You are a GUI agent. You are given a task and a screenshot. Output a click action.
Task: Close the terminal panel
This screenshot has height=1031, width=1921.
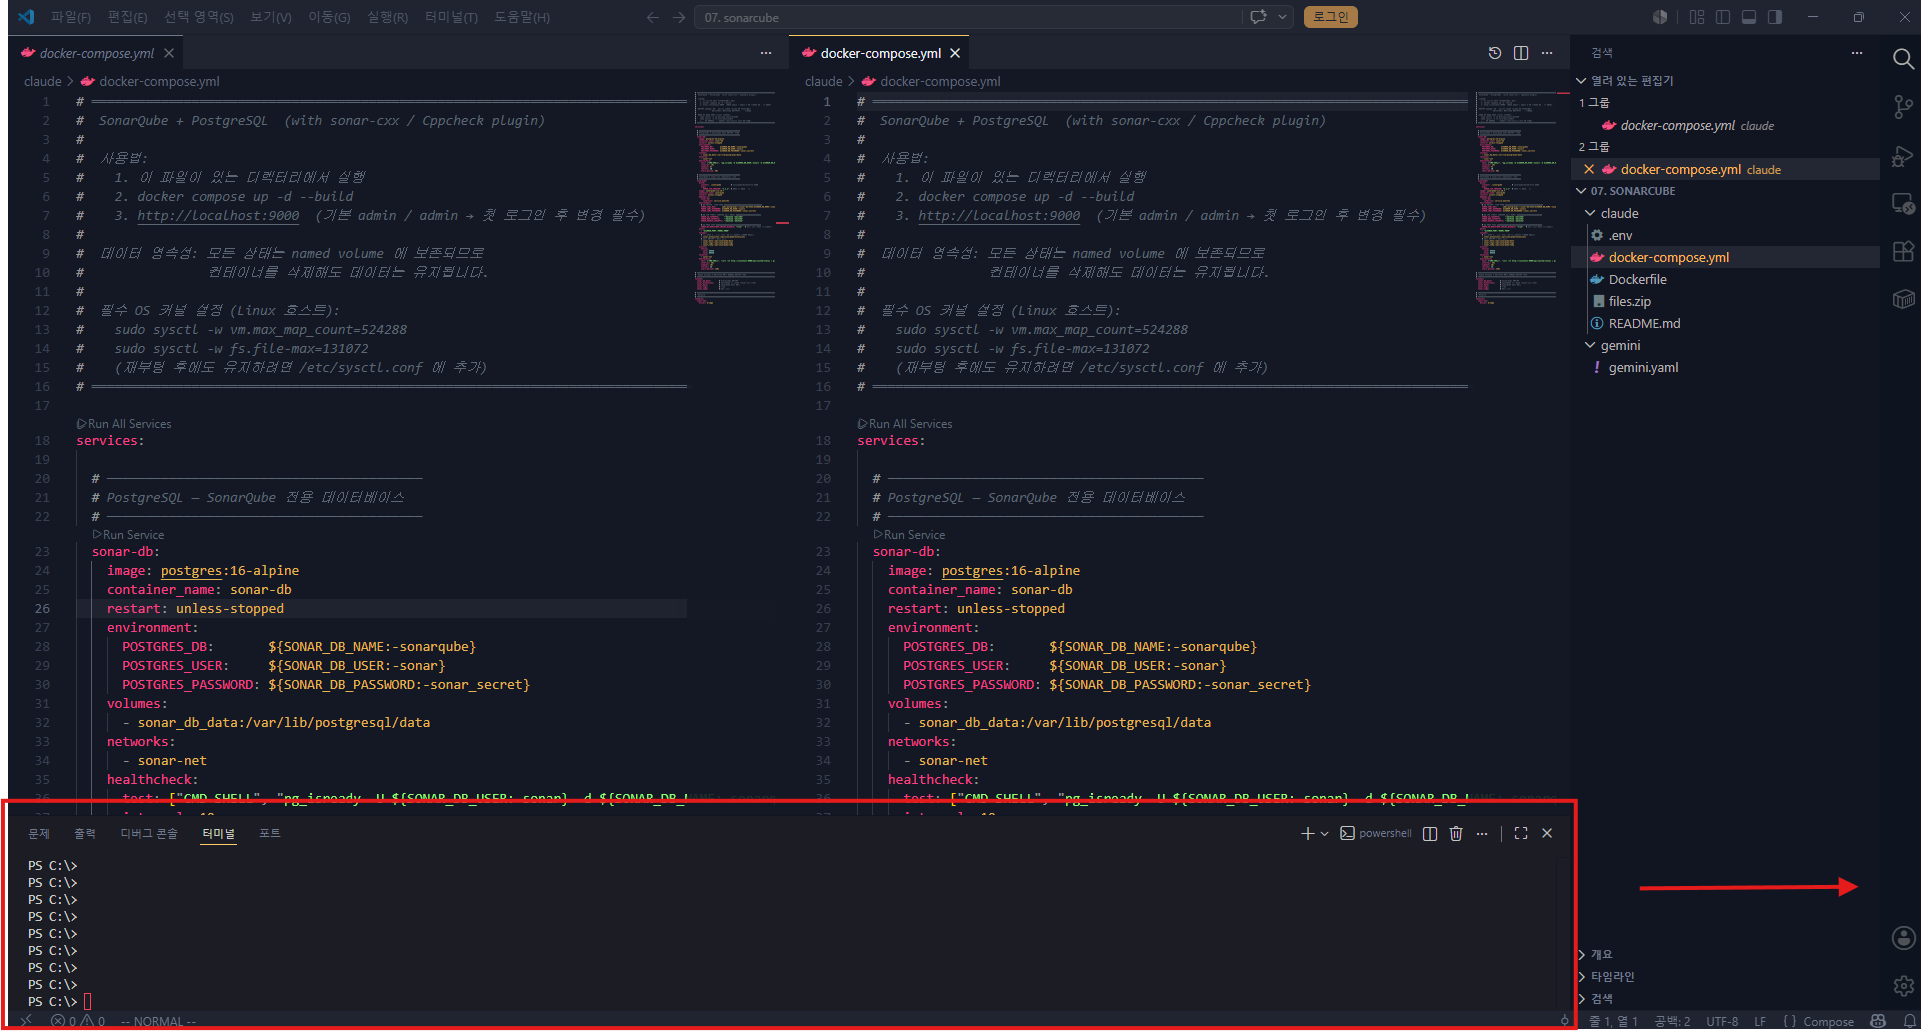[1547, 833]
